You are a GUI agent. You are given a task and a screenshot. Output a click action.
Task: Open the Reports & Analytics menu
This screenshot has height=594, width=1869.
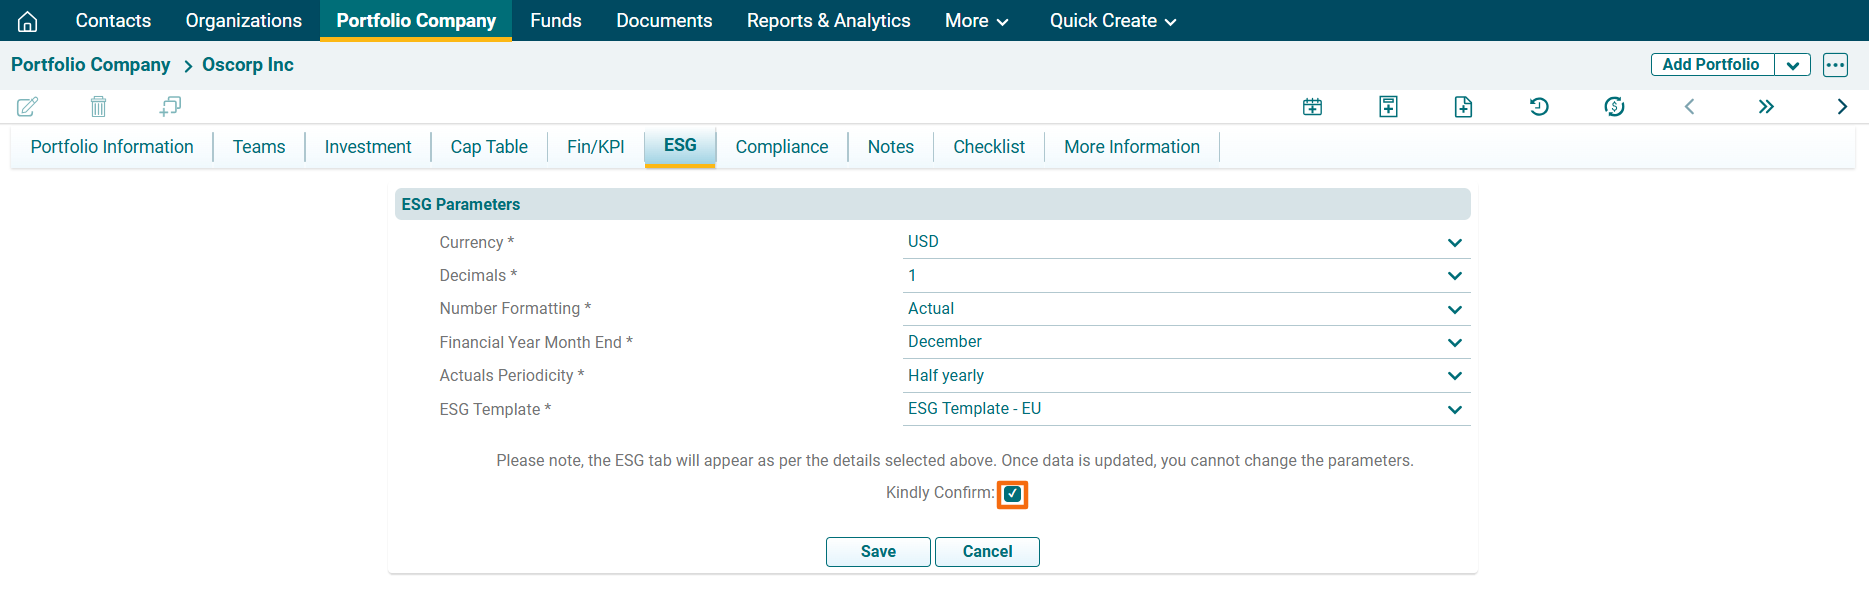coord(828,21)
